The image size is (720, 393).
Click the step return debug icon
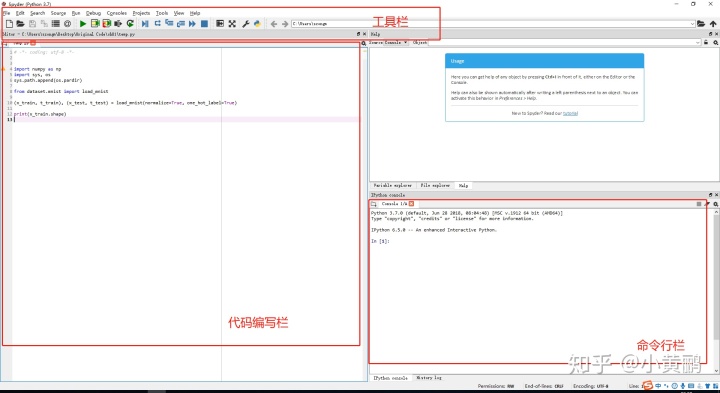181,23
